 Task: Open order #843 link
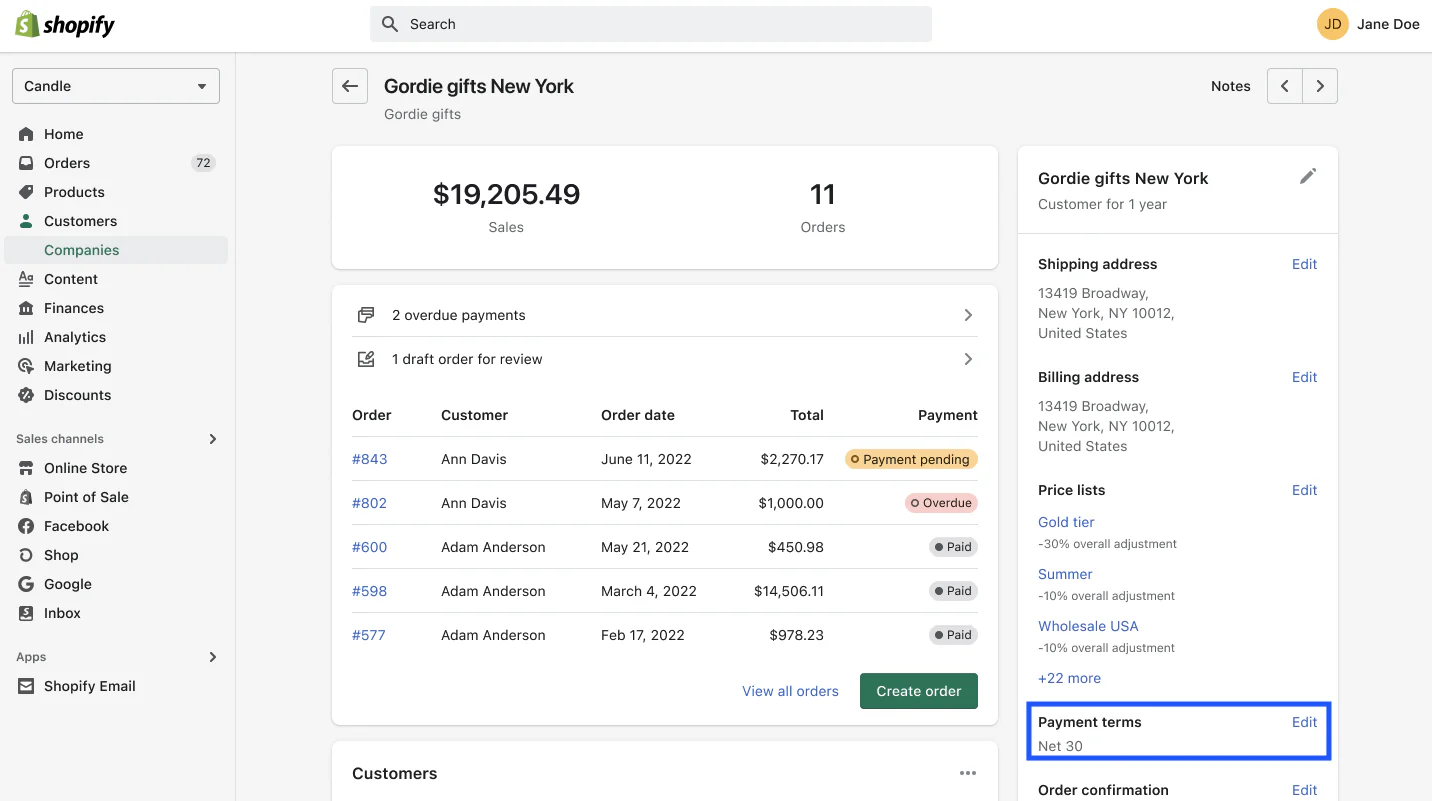point(369,458)
